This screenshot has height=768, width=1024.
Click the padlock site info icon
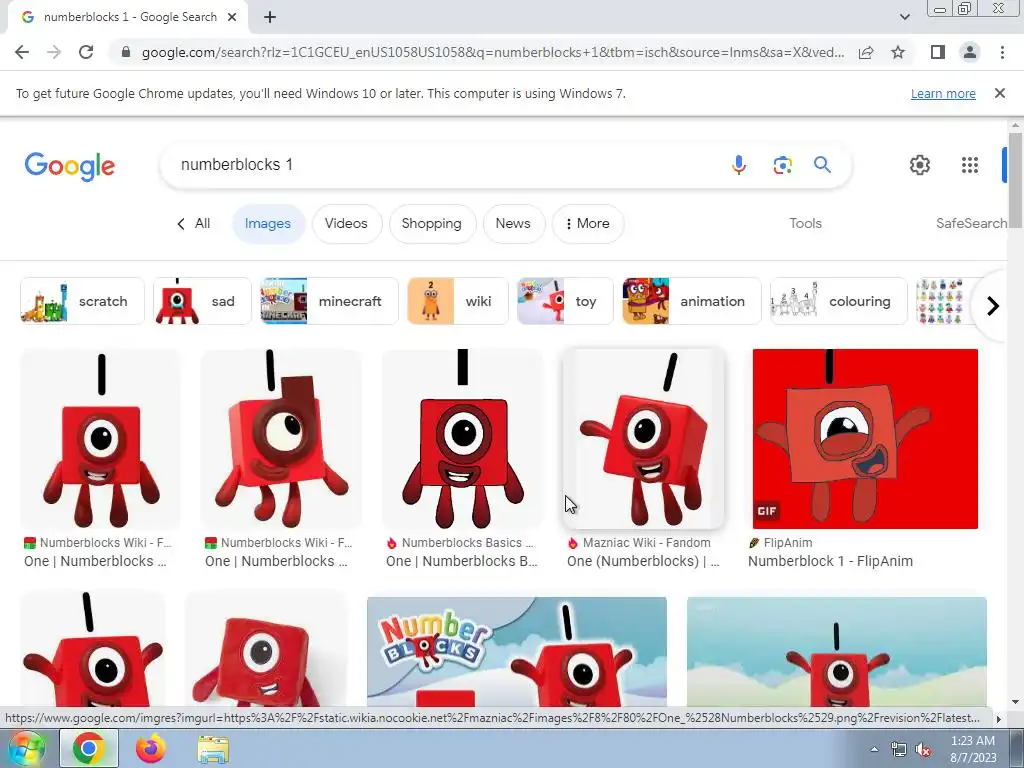point(126,52)
